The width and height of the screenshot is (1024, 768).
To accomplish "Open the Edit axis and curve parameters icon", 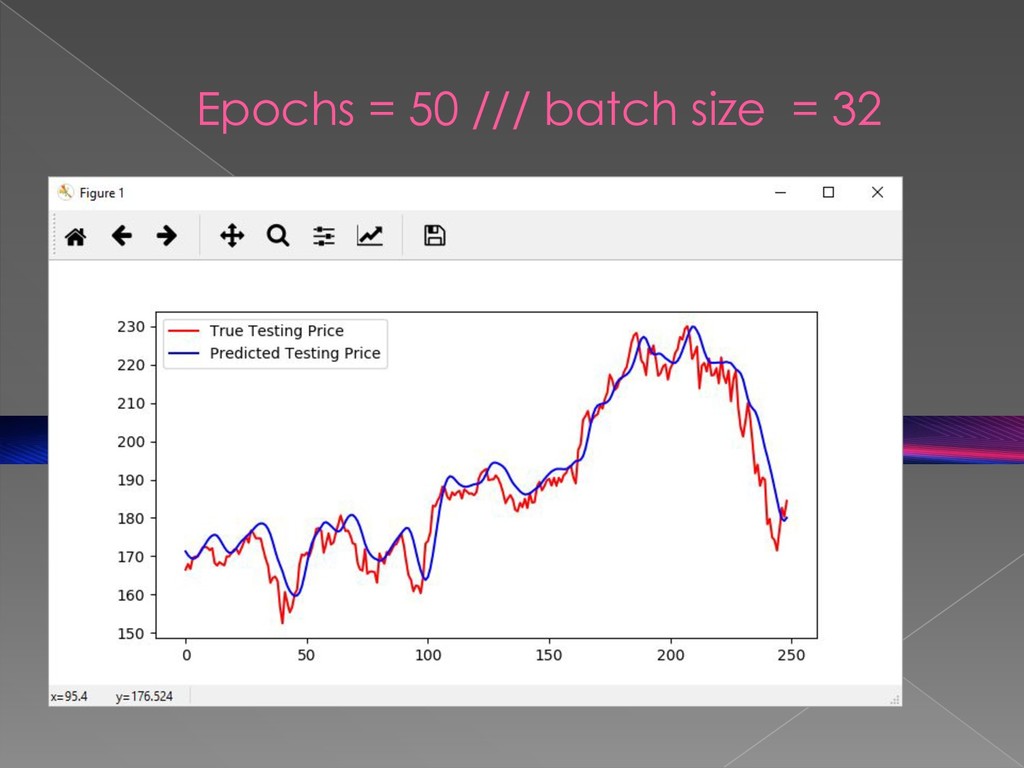I will tap(370, 235).
